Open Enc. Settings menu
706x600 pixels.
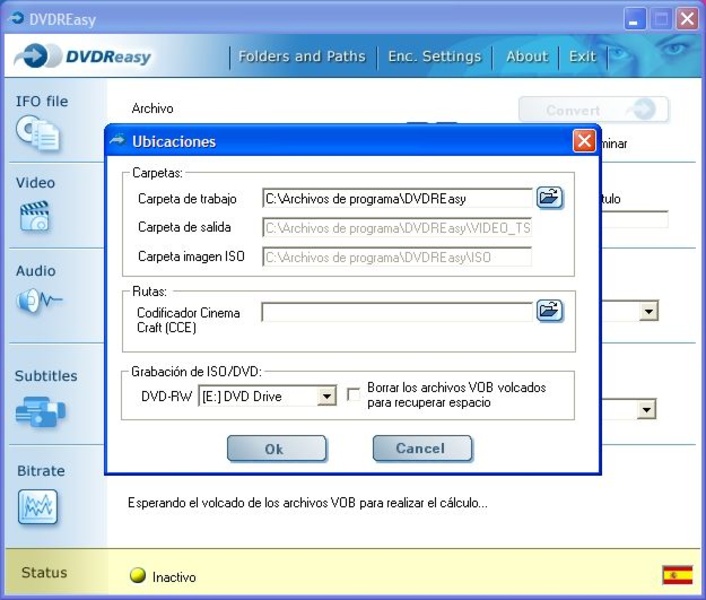coord(434,56)
